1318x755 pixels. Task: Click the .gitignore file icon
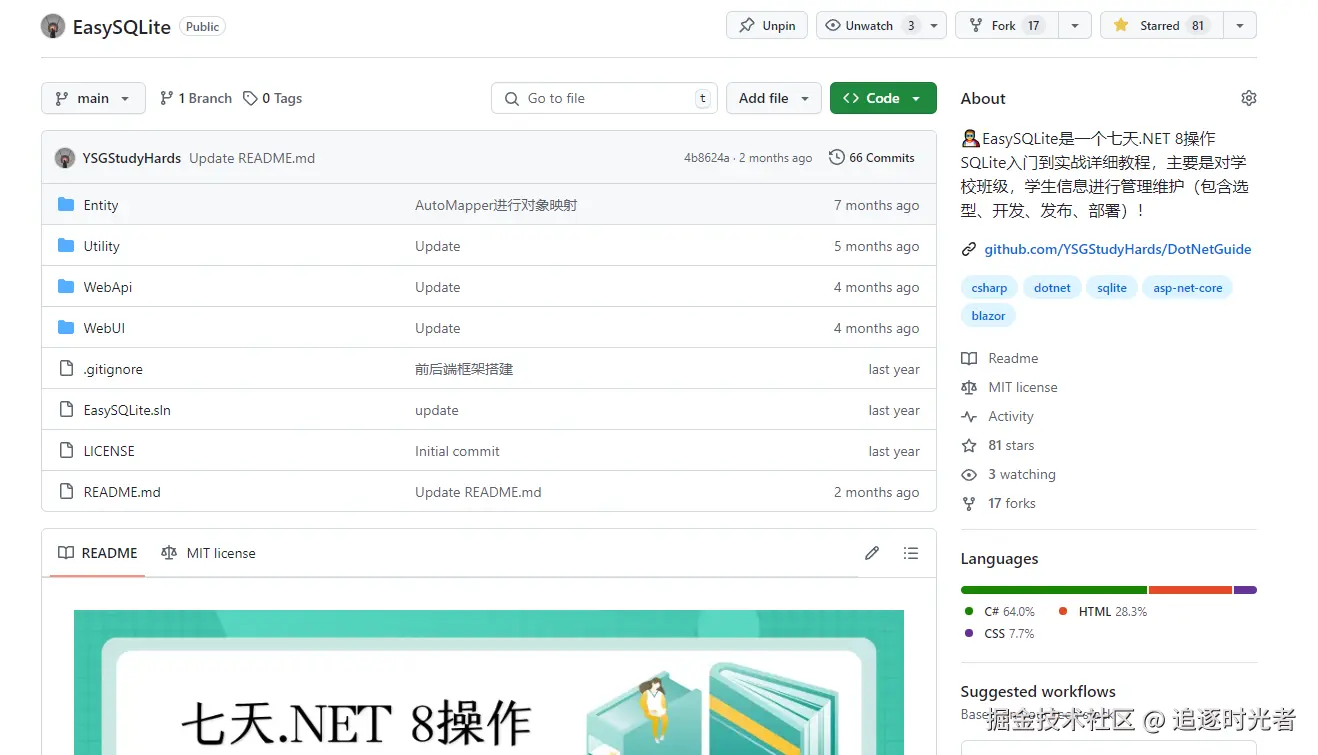(x=66, y=369)
